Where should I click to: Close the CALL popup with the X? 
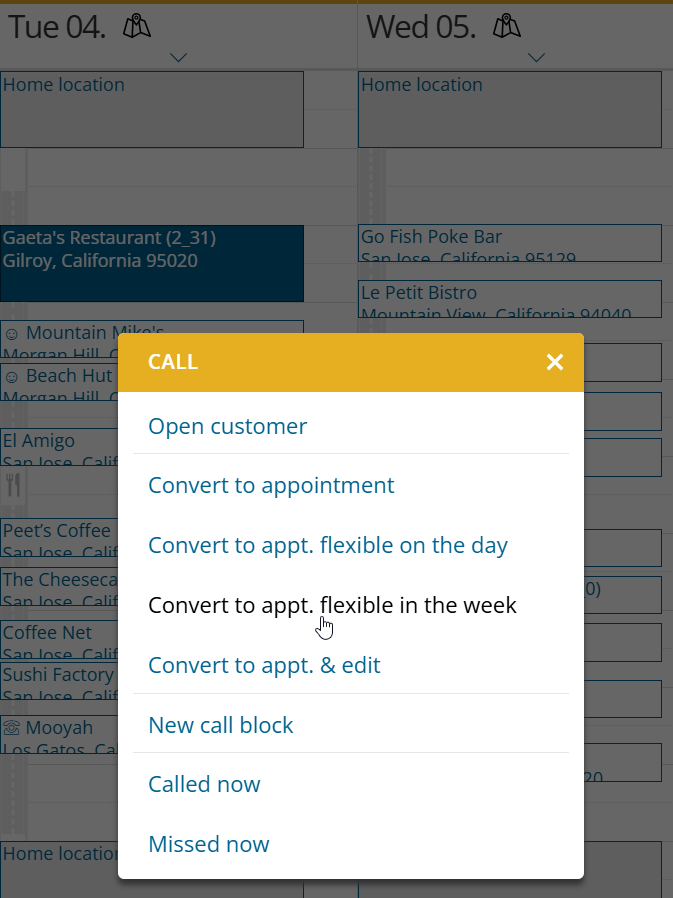pos(555,362)
